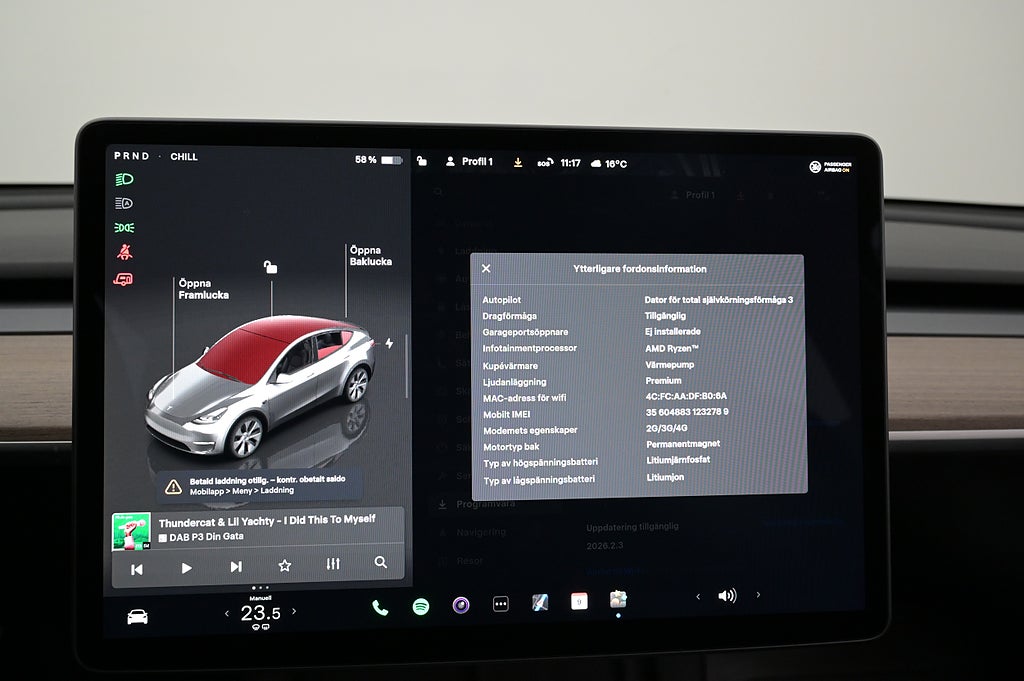Expand all apps with the three-dots icon

(x=501, y=604)
